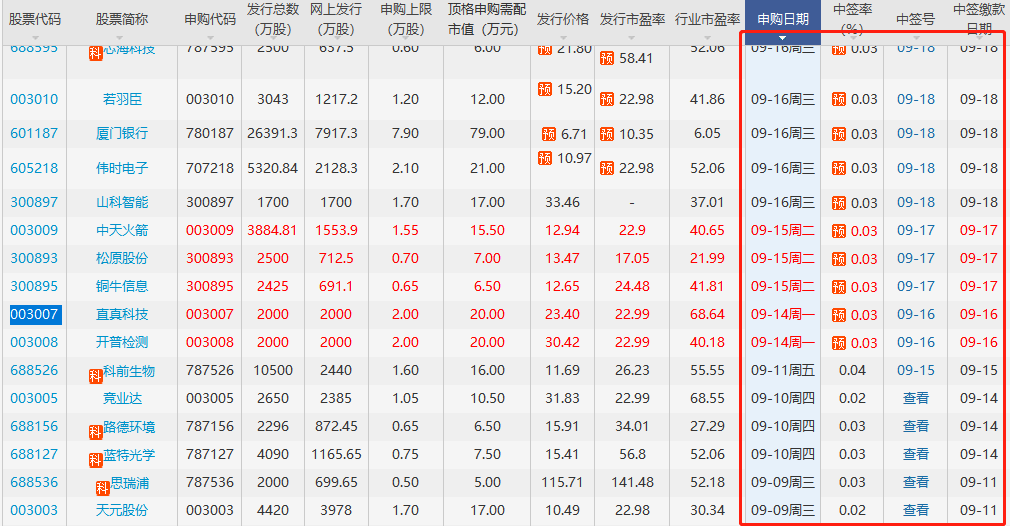Click the 预 badge in 直真科技 中签率 cell
Viewport: 1010px width, 526px height.
[839, 315]
